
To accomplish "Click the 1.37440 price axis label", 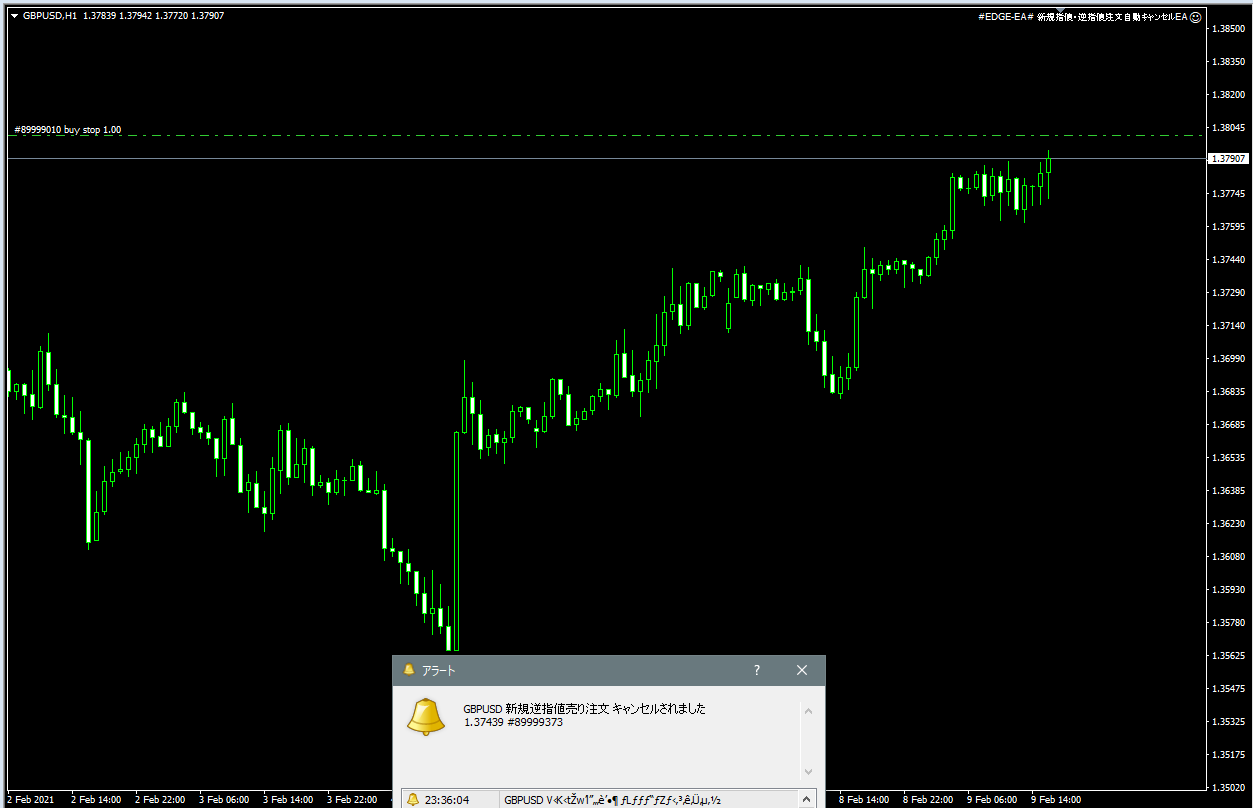I will point(1228,260).
